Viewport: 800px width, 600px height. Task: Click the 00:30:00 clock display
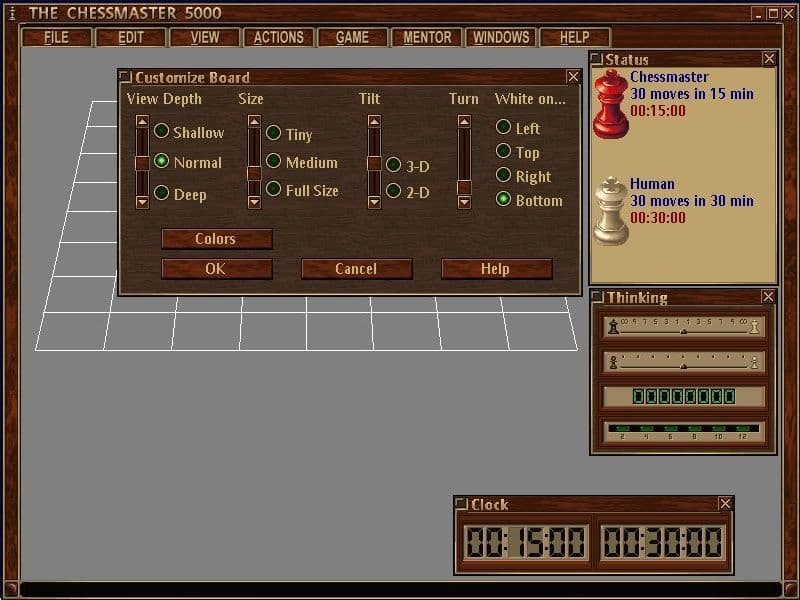pos(662,541)
